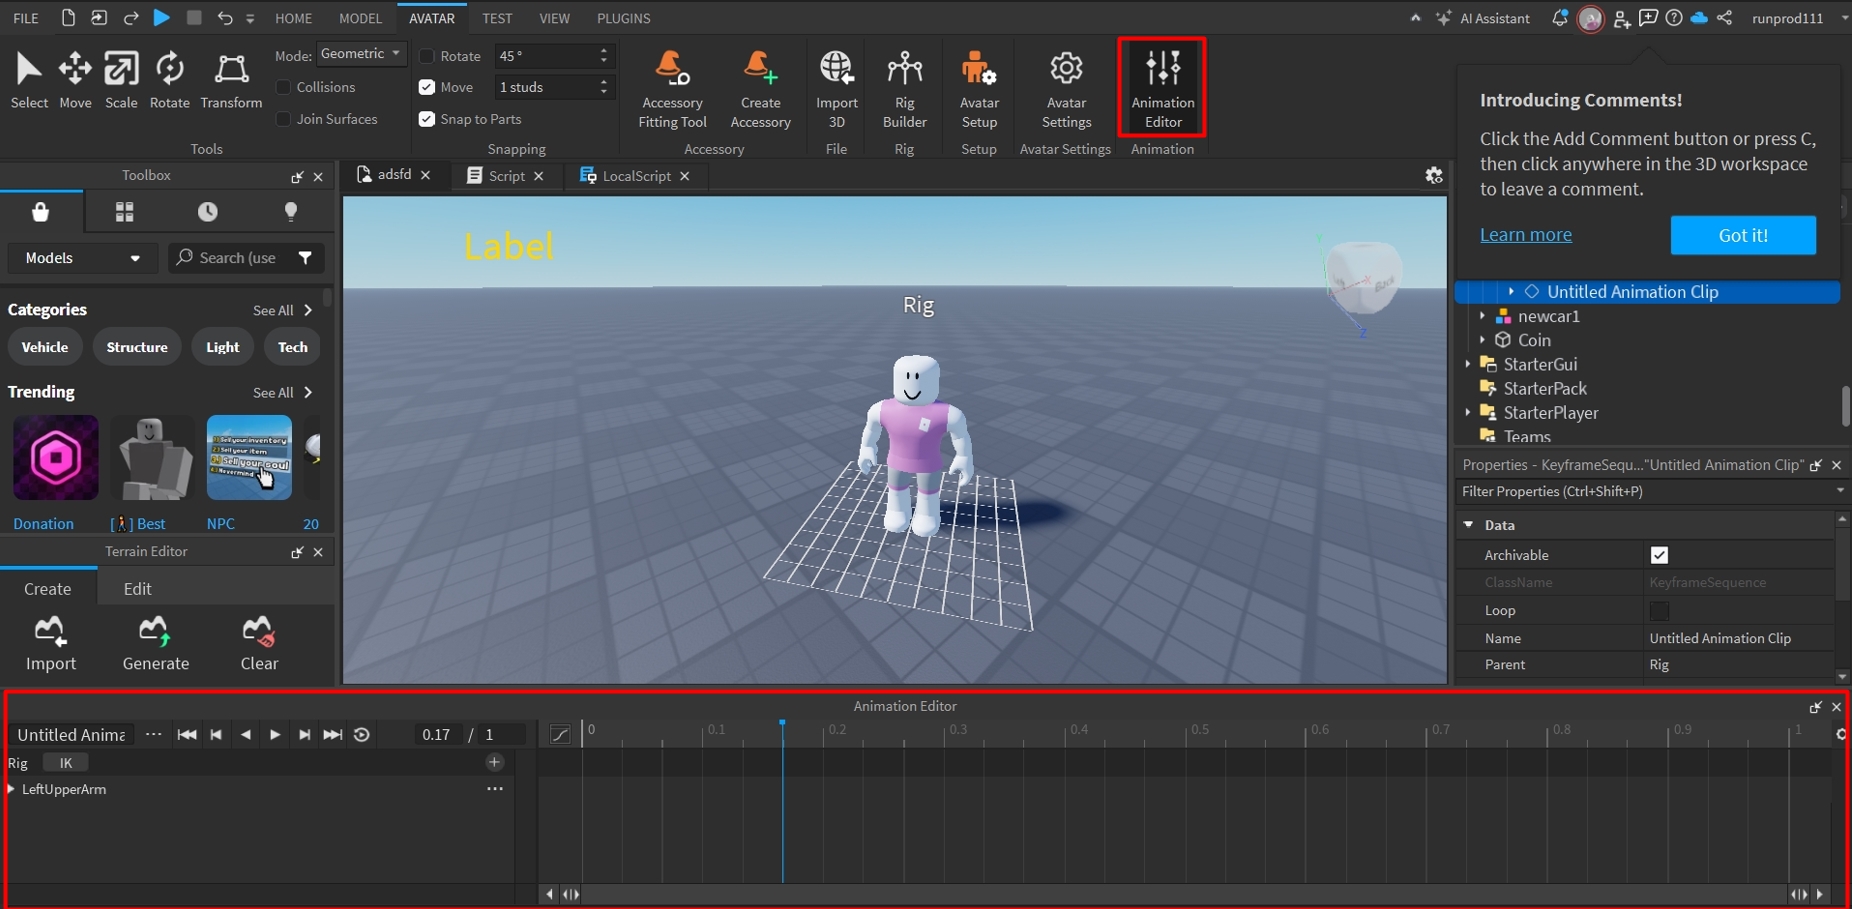Toggle IK mode for the Rig
1852x909 pixels.
[x=66, y=763]
